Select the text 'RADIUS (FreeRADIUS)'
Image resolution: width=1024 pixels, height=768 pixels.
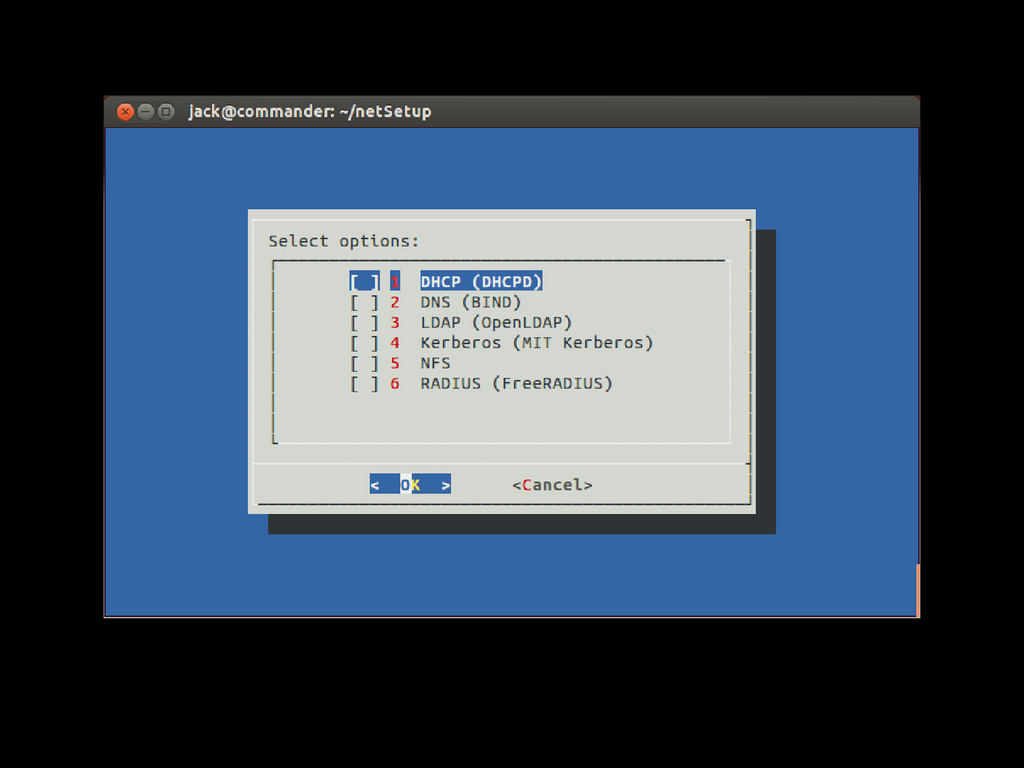(517, 383)
